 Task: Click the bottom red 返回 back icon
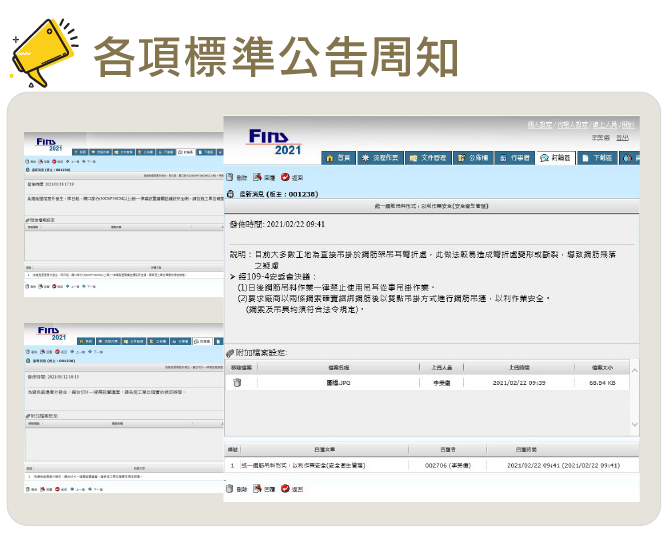coord(291,489)
